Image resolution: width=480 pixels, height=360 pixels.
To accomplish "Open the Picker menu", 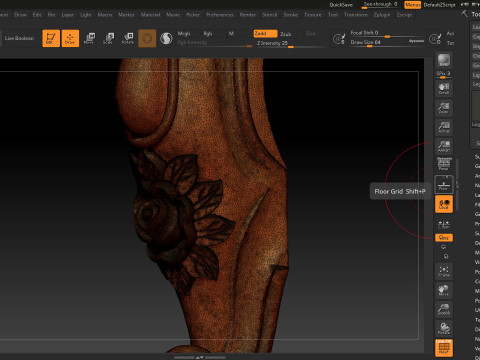I will coord(193,15).
